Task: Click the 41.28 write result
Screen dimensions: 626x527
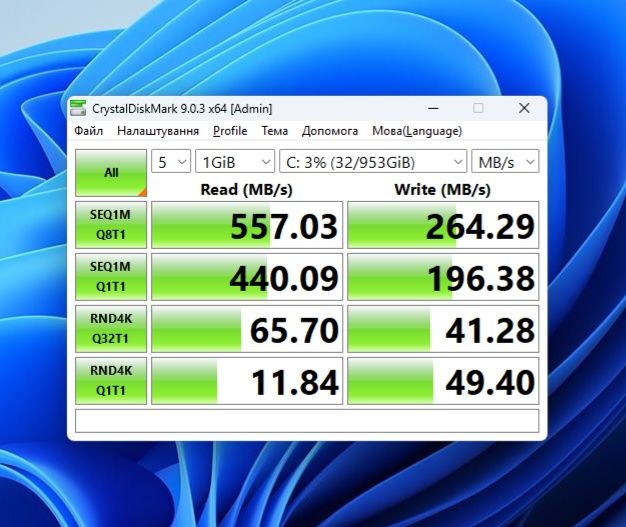Action: [443, 329]
